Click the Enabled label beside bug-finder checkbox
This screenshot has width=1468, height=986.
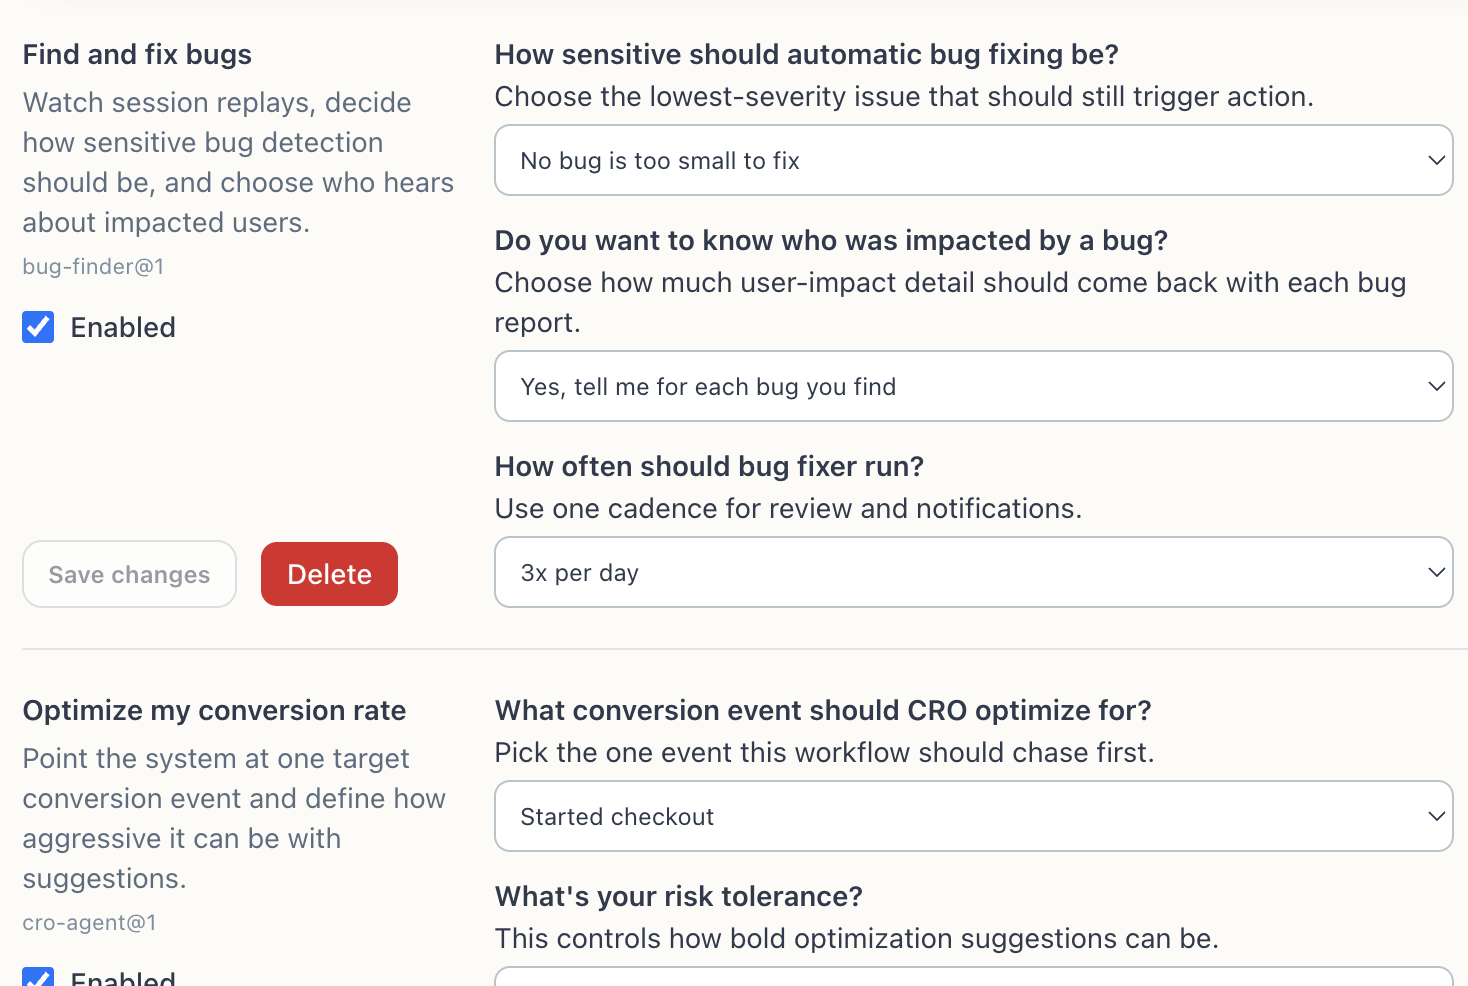123,328
